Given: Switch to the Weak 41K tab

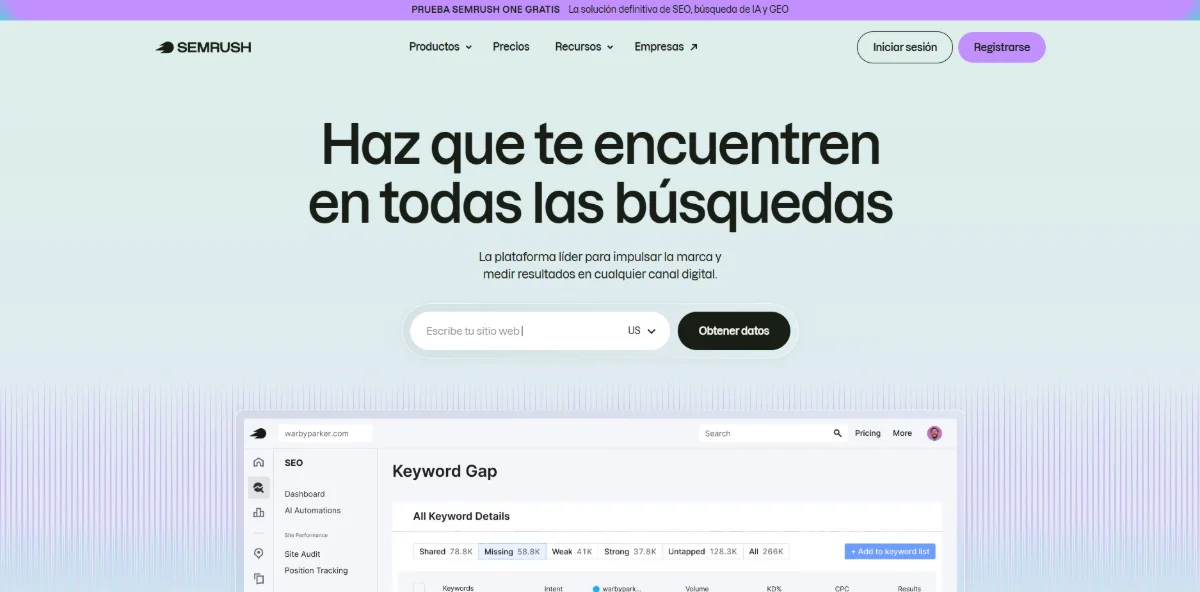Looking at the screenshot, I should click(x=572, y=551).
